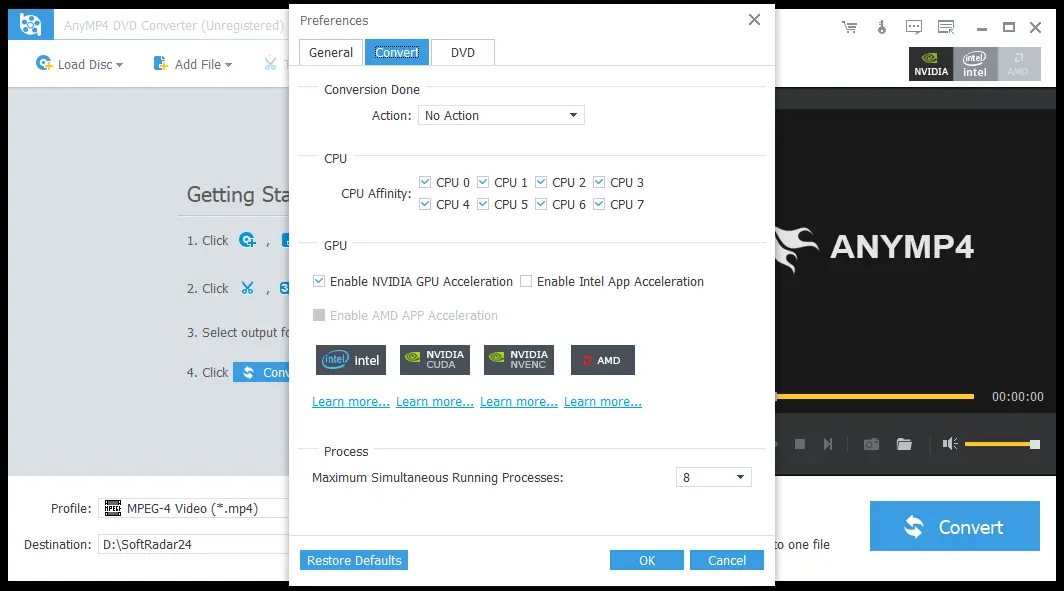Viewport: 1064px width, 591px height.
Task: Click the scissors clip icon in toolbar
Action: [270, 64]
